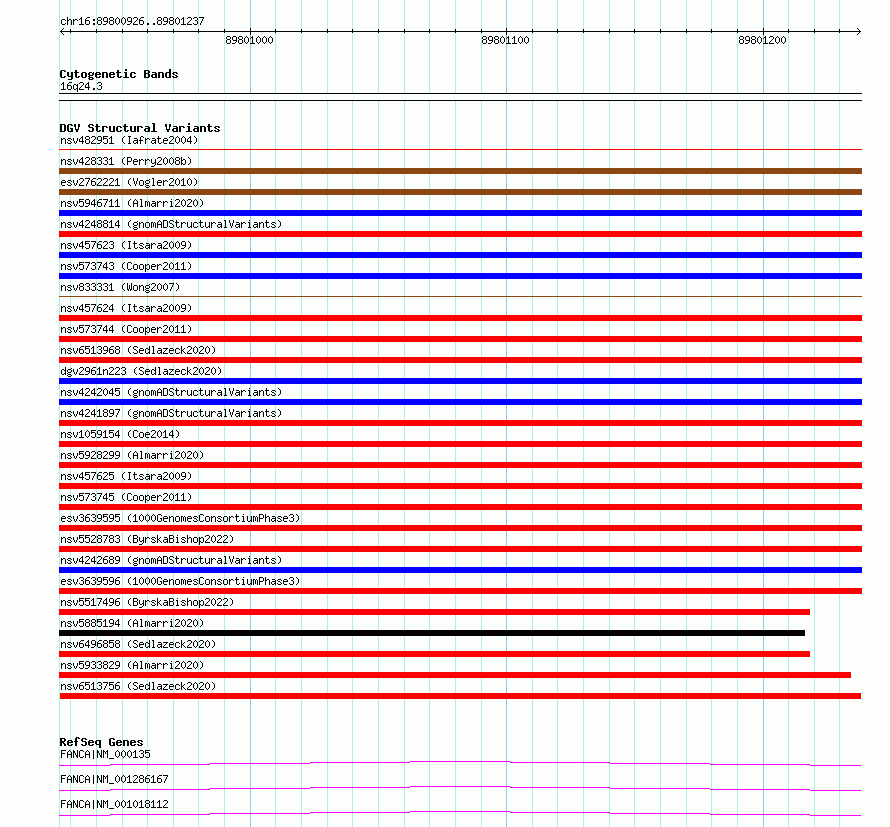Select variant esv3639595 1000Genomes label

click(180, 518)
